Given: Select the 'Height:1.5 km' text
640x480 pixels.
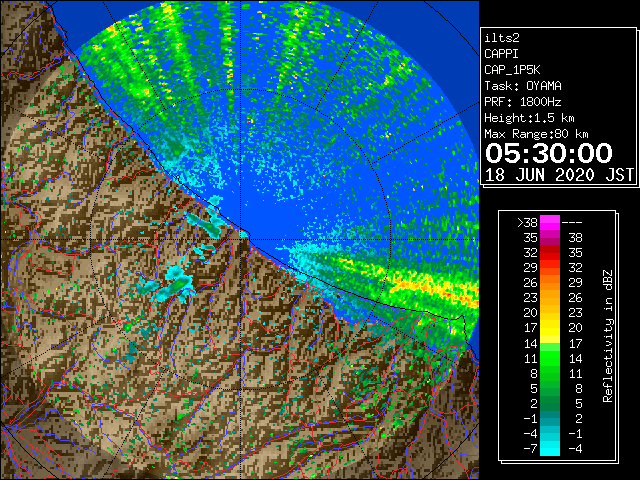Looking at the screenshot, I should [529, 118].
